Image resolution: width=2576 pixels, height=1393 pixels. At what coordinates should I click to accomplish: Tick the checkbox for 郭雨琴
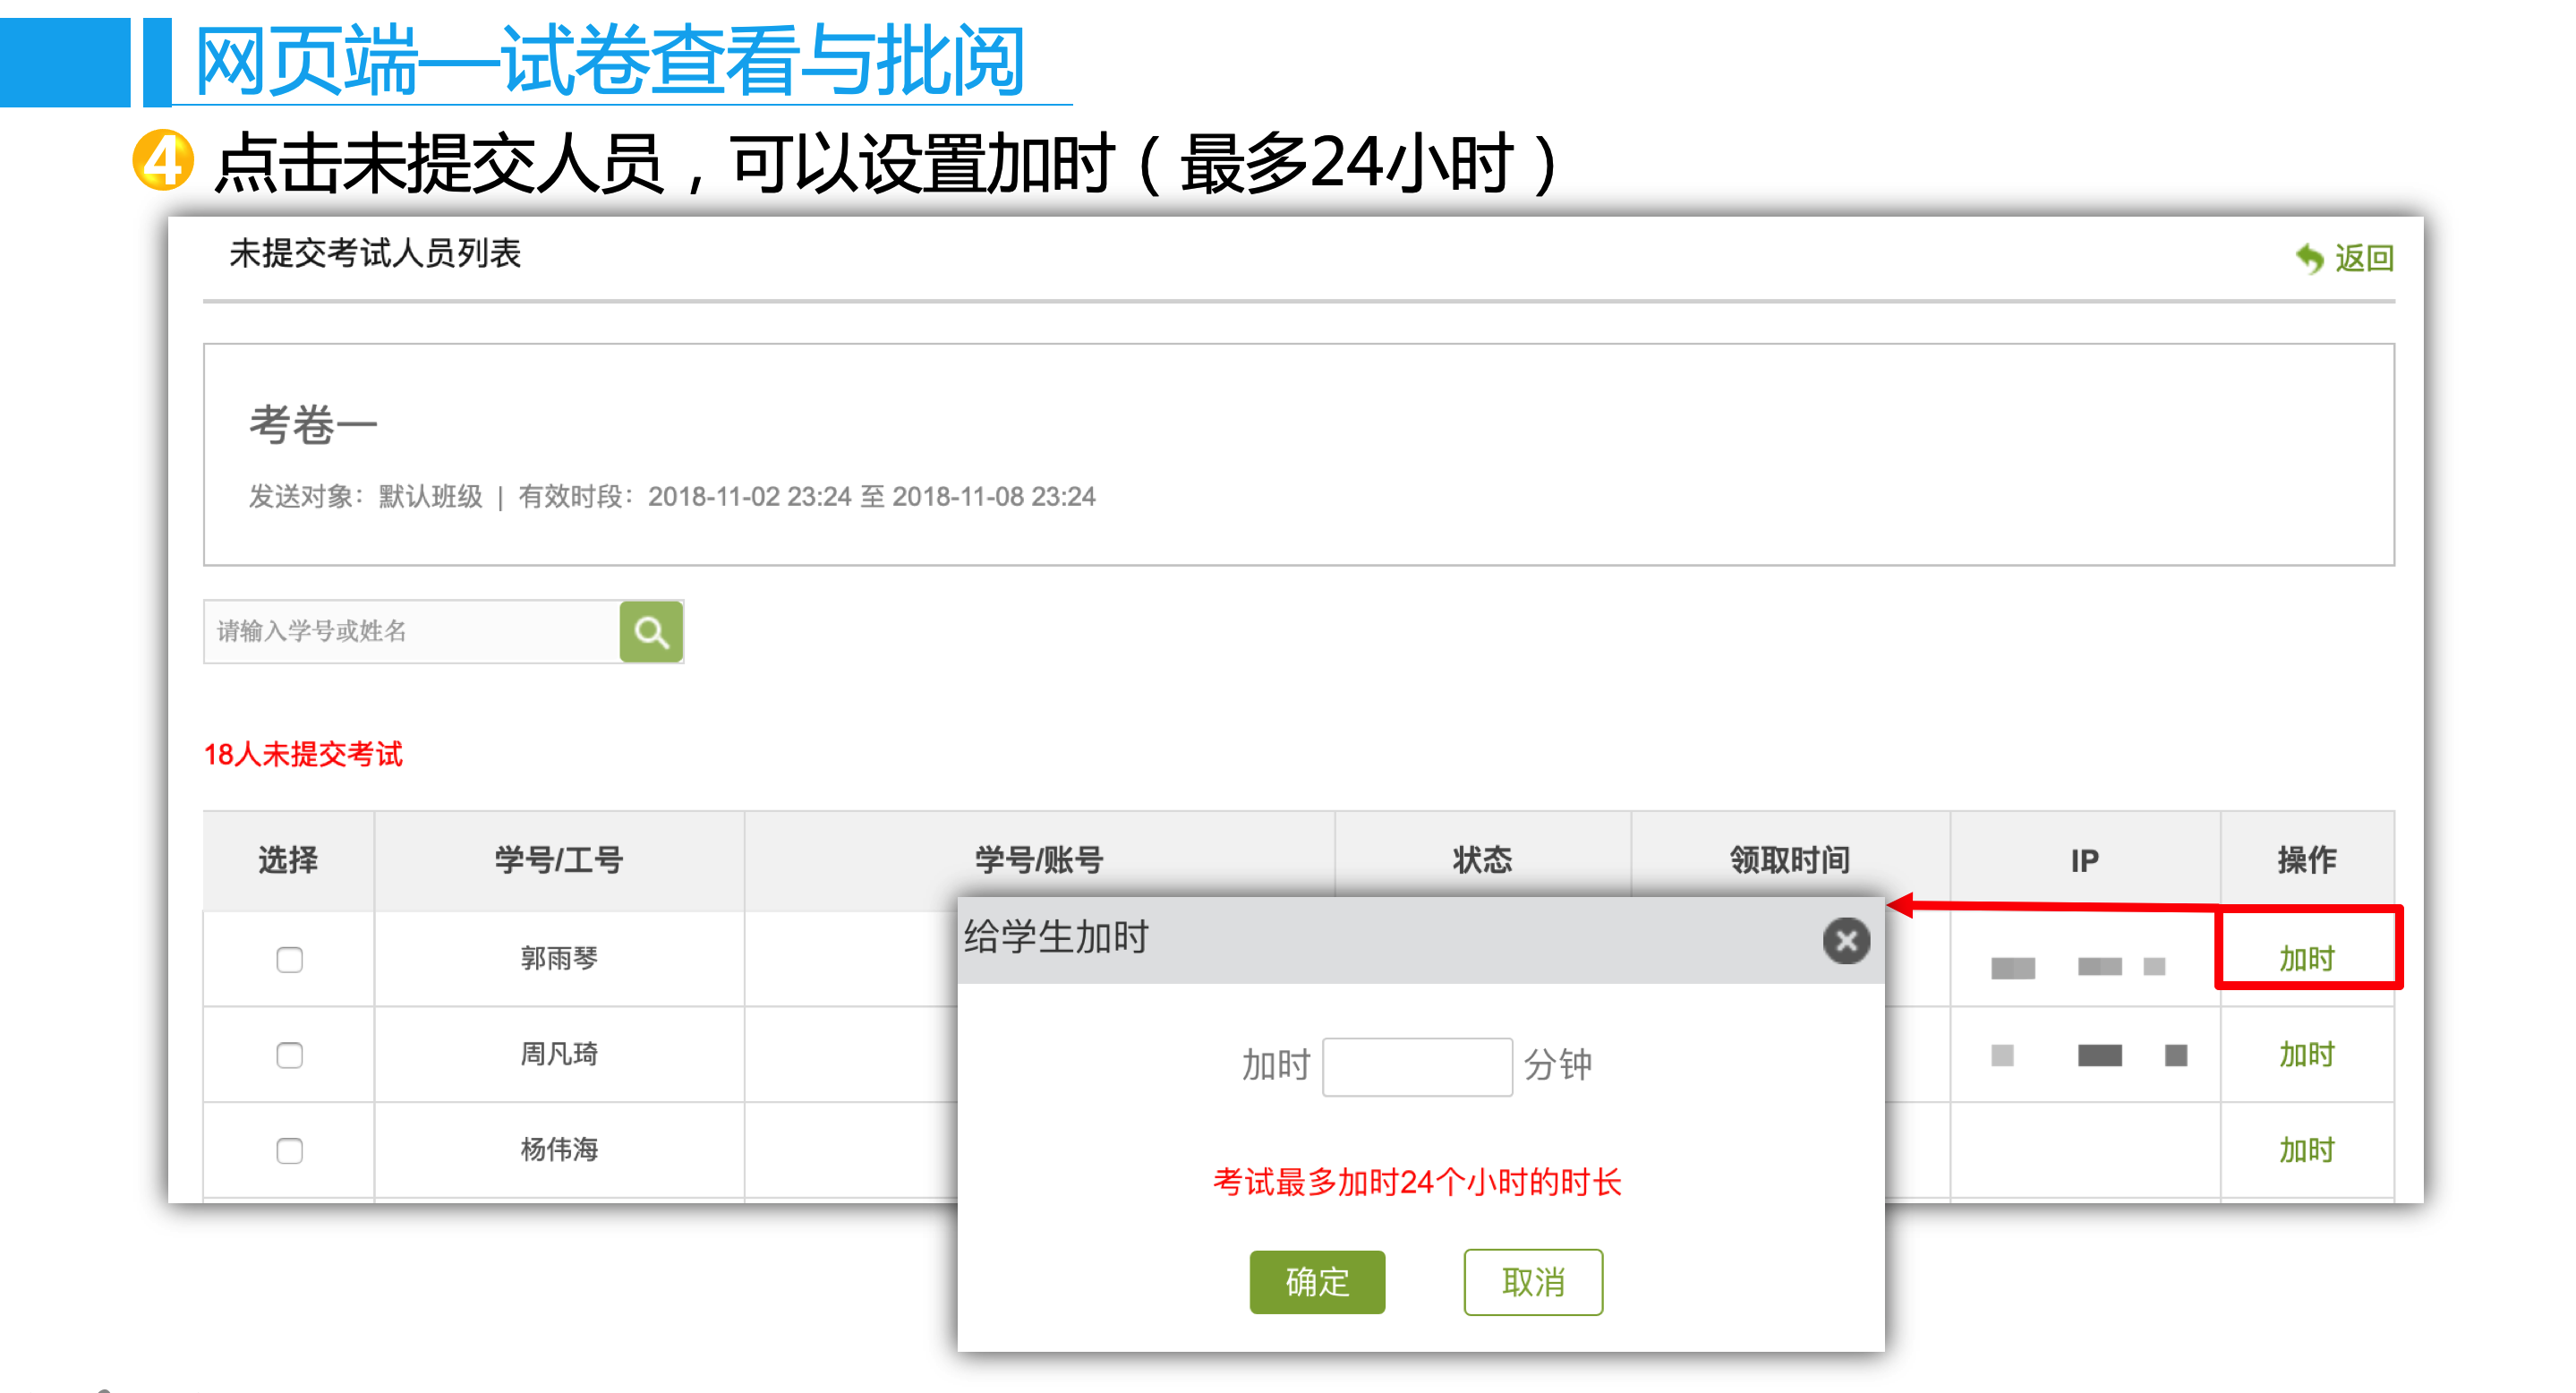[x=289, y=959]
